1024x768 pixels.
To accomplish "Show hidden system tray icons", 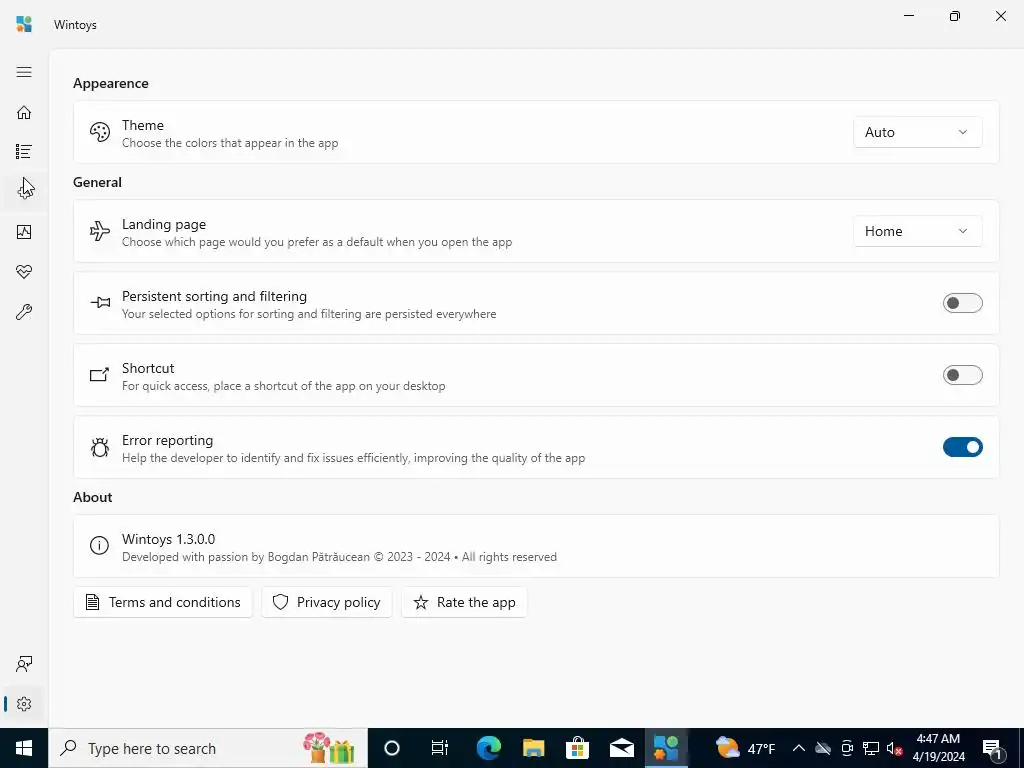I will click(x=798, y=748).
